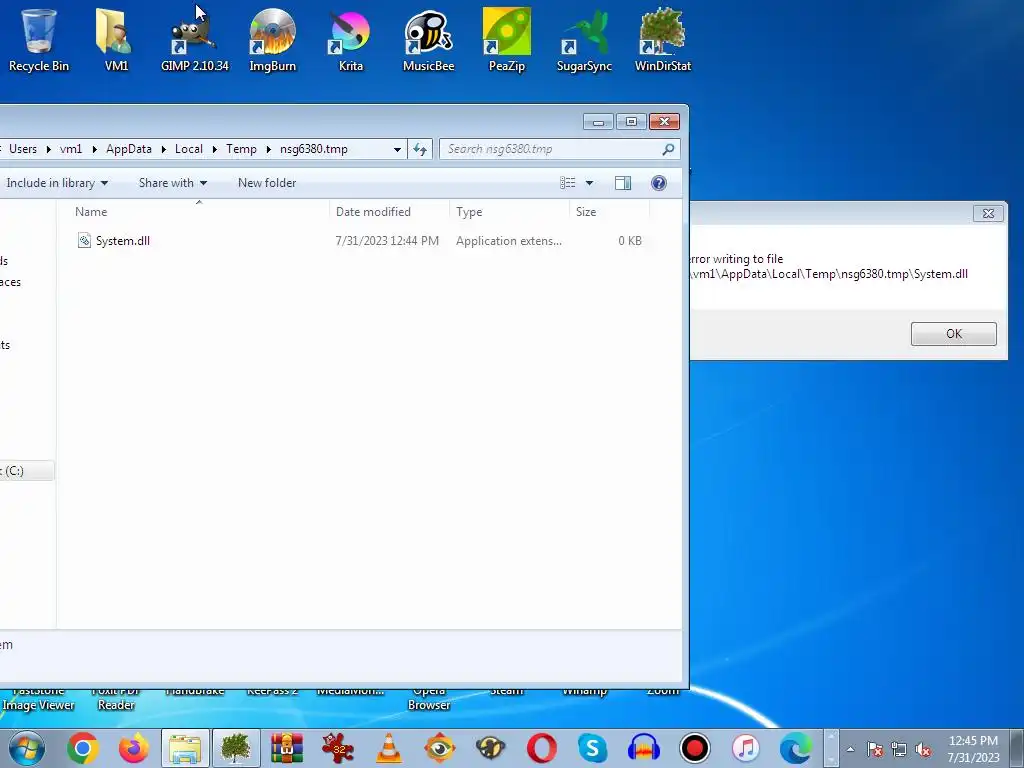Click System.dll's 7/31/2023 12:44 PM date cell

387,241
